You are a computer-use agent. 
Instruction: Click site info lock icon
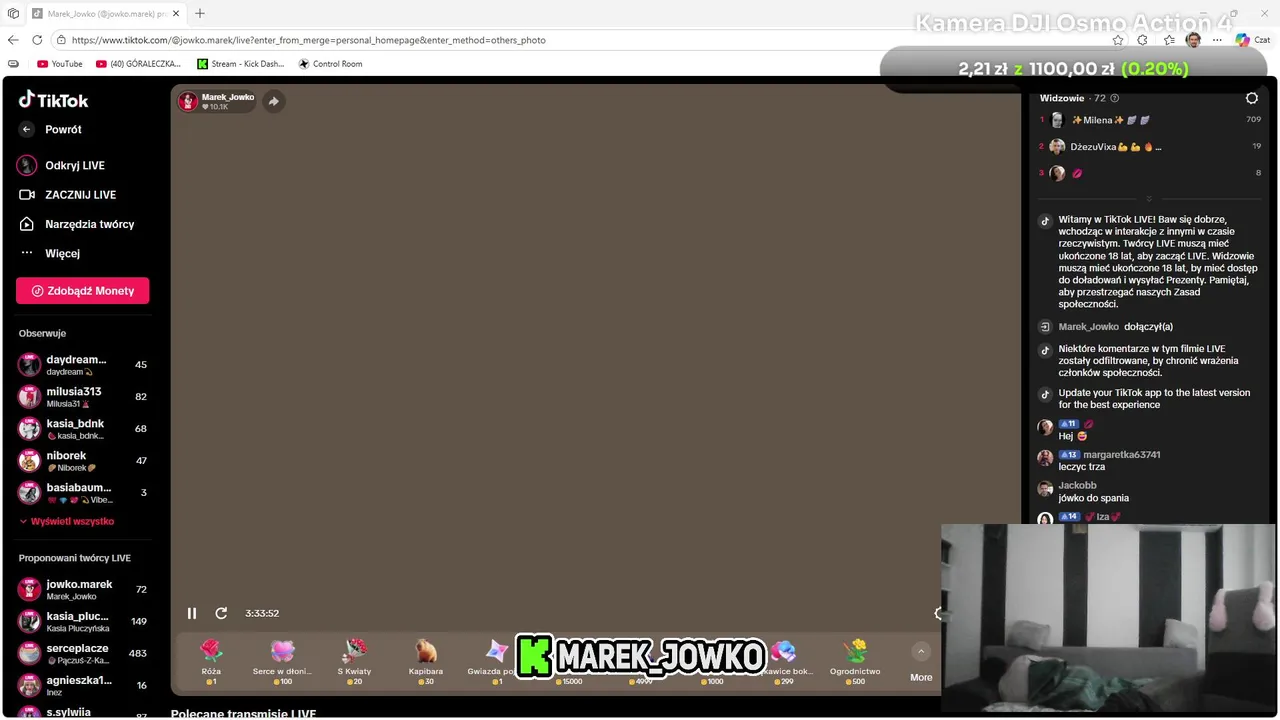click(x=61, y=40)
